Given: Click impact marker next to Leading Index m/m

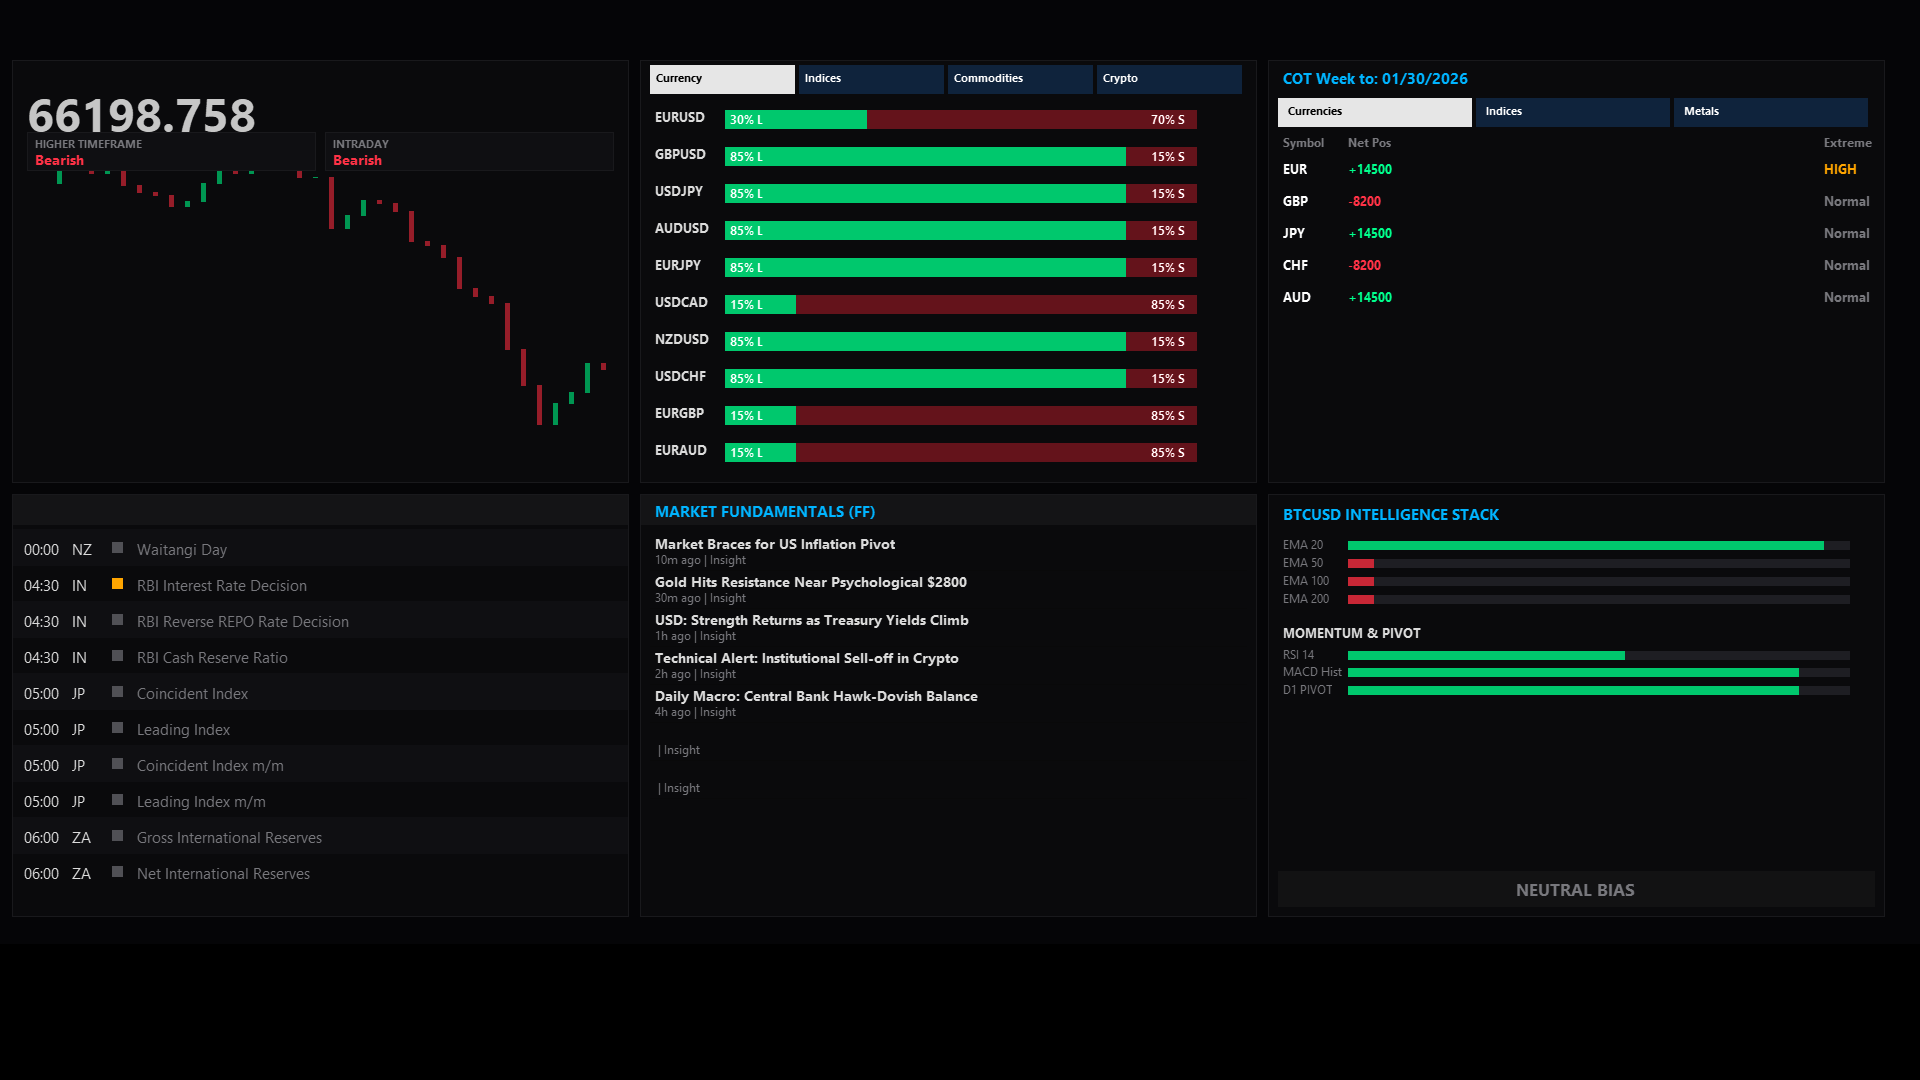Looking at the screenshot, I should pos(117,800).
